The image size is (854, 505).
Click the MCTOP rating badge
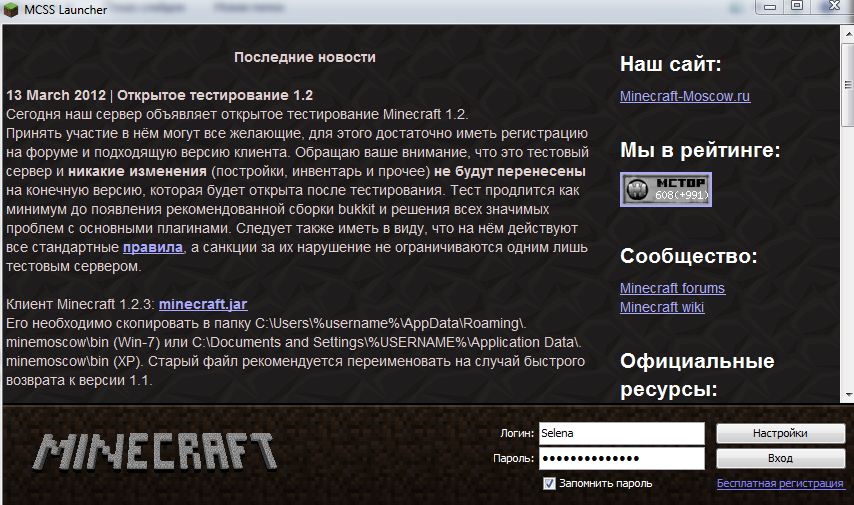665,188
